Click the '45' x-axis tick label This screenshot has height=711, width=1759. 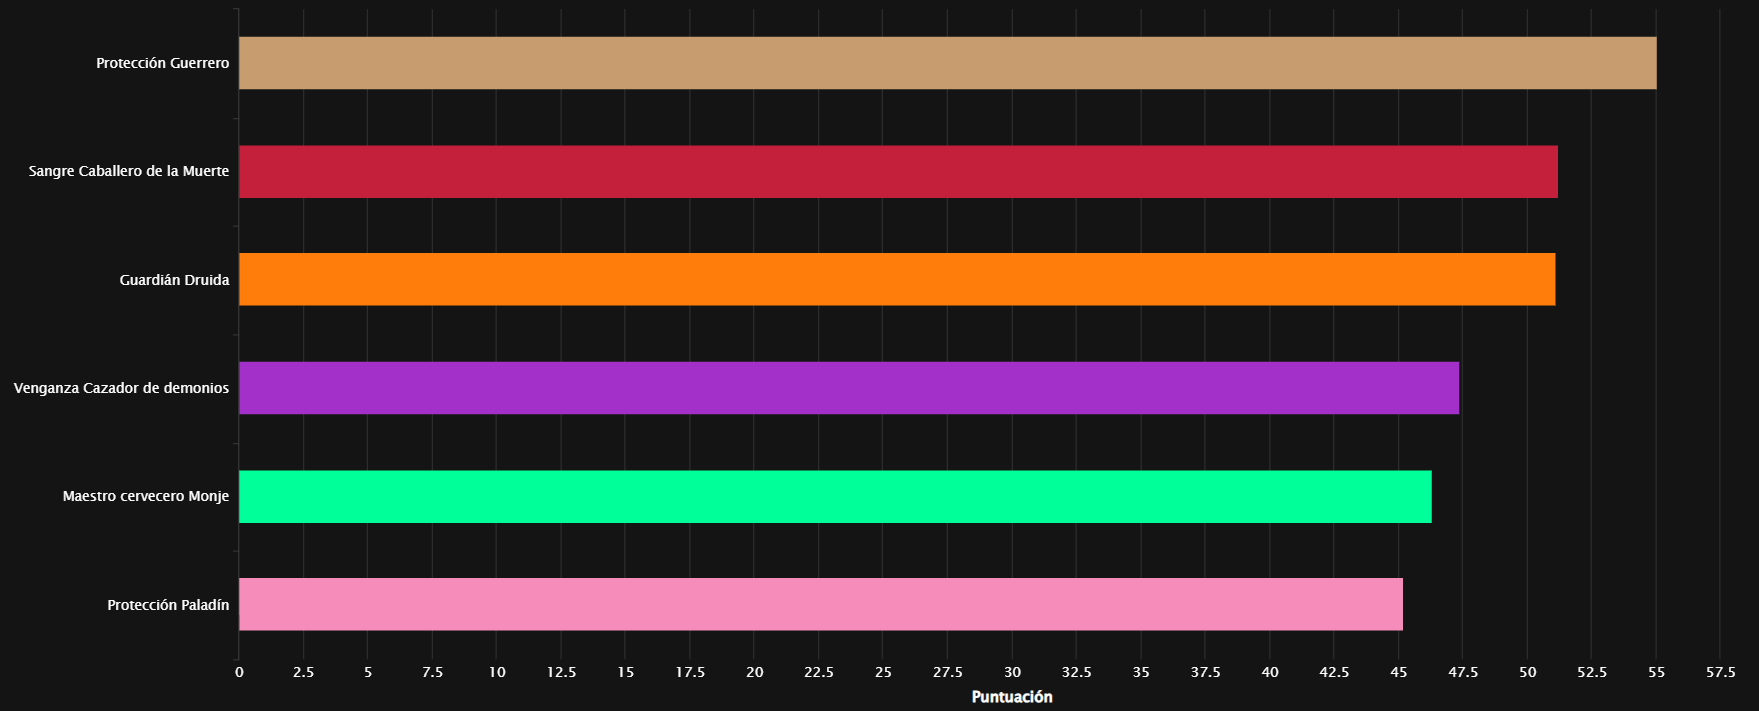click(x=1399, y=672)
